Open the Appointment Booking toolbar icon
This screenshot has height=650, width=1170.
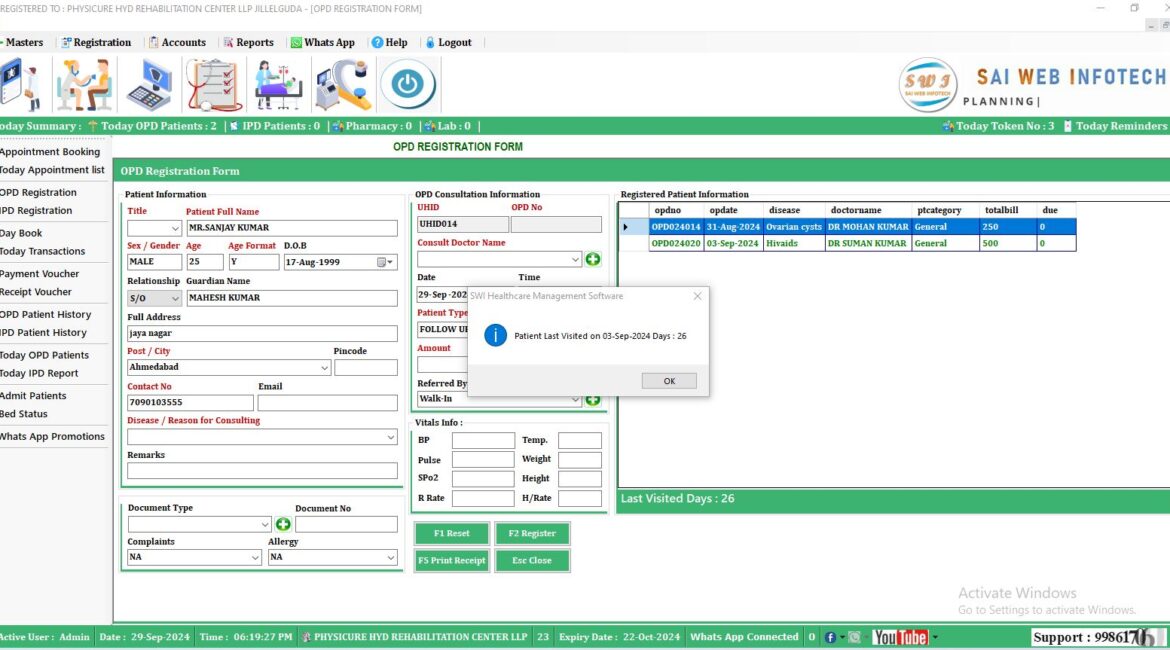point(22,85)
